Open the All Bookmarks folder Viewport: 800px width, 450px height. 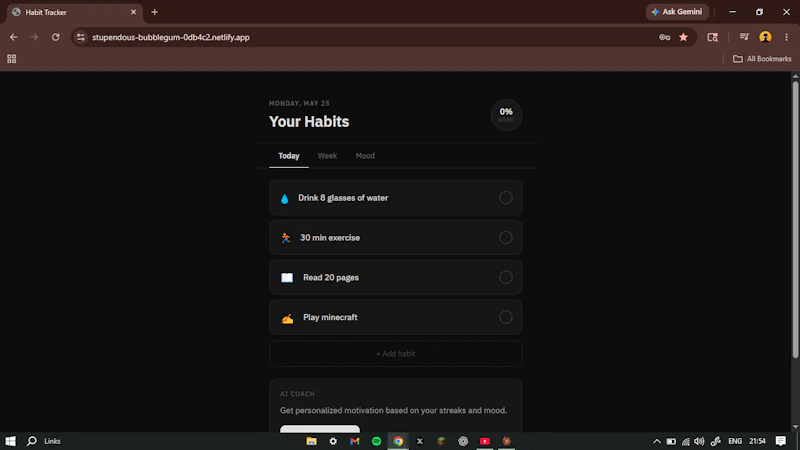[762, 59]
